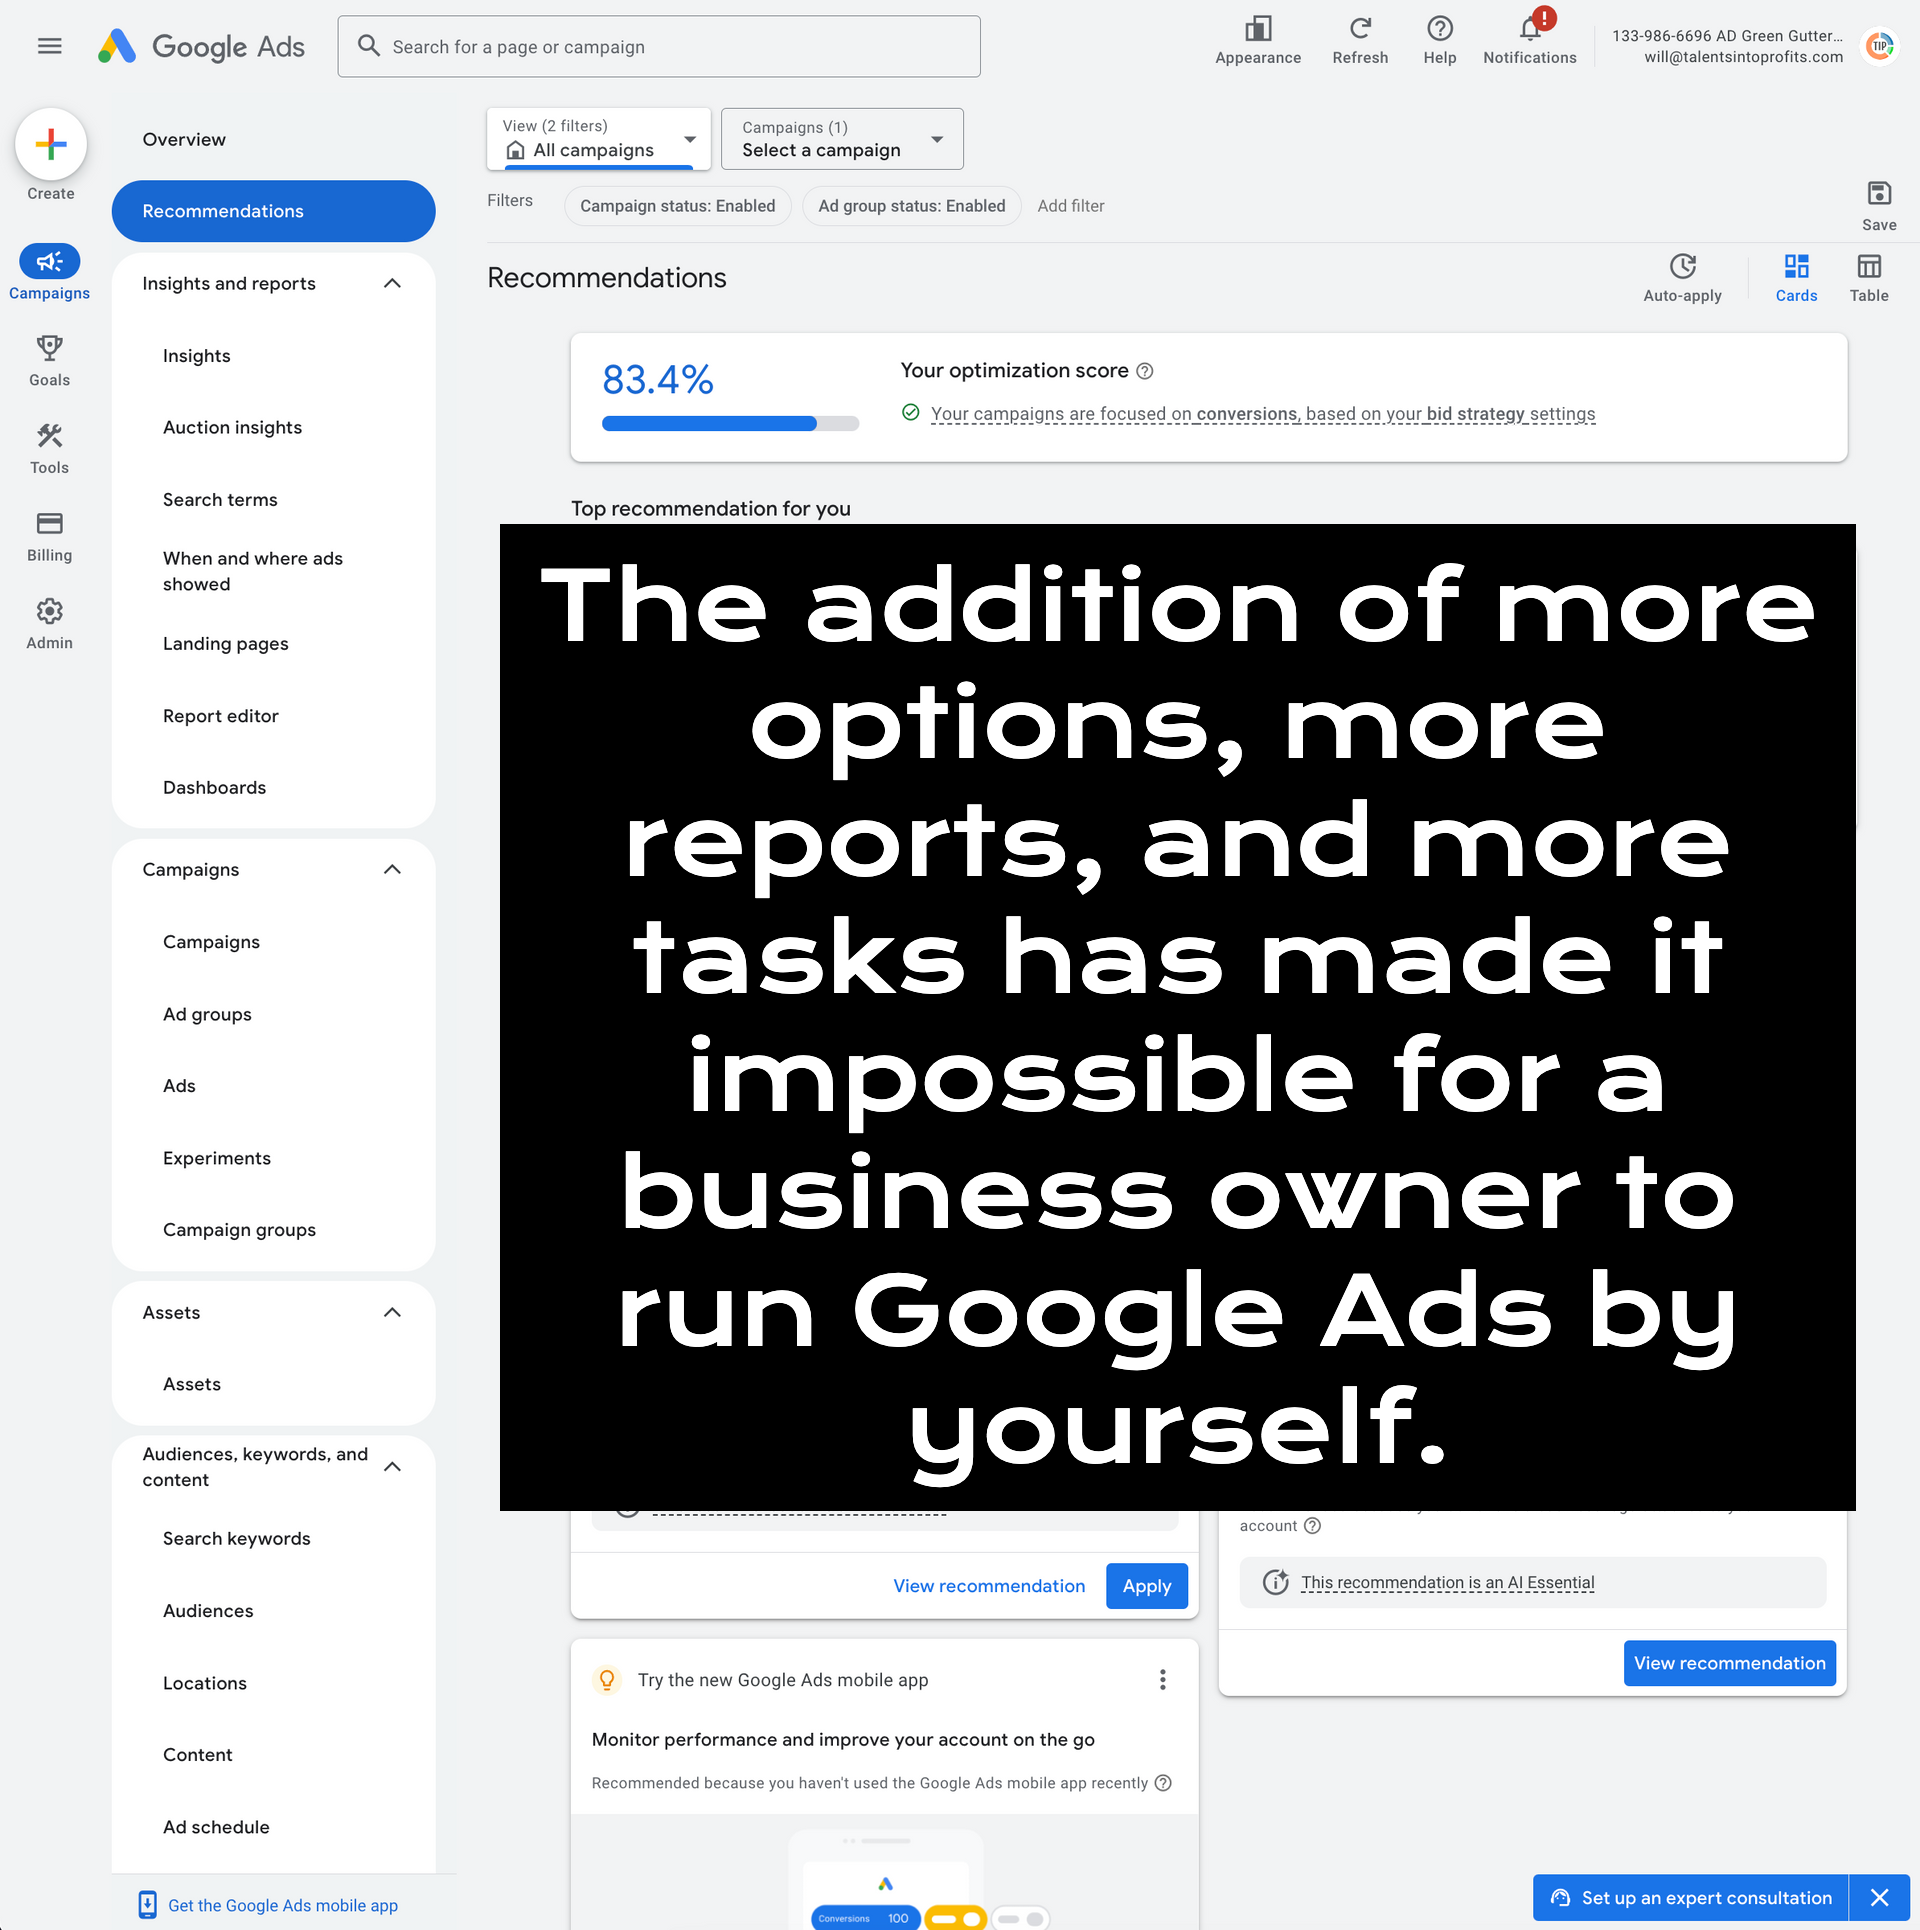
Task: Click This recommendation is an AI Essential
Action: pos(1447,1582)
